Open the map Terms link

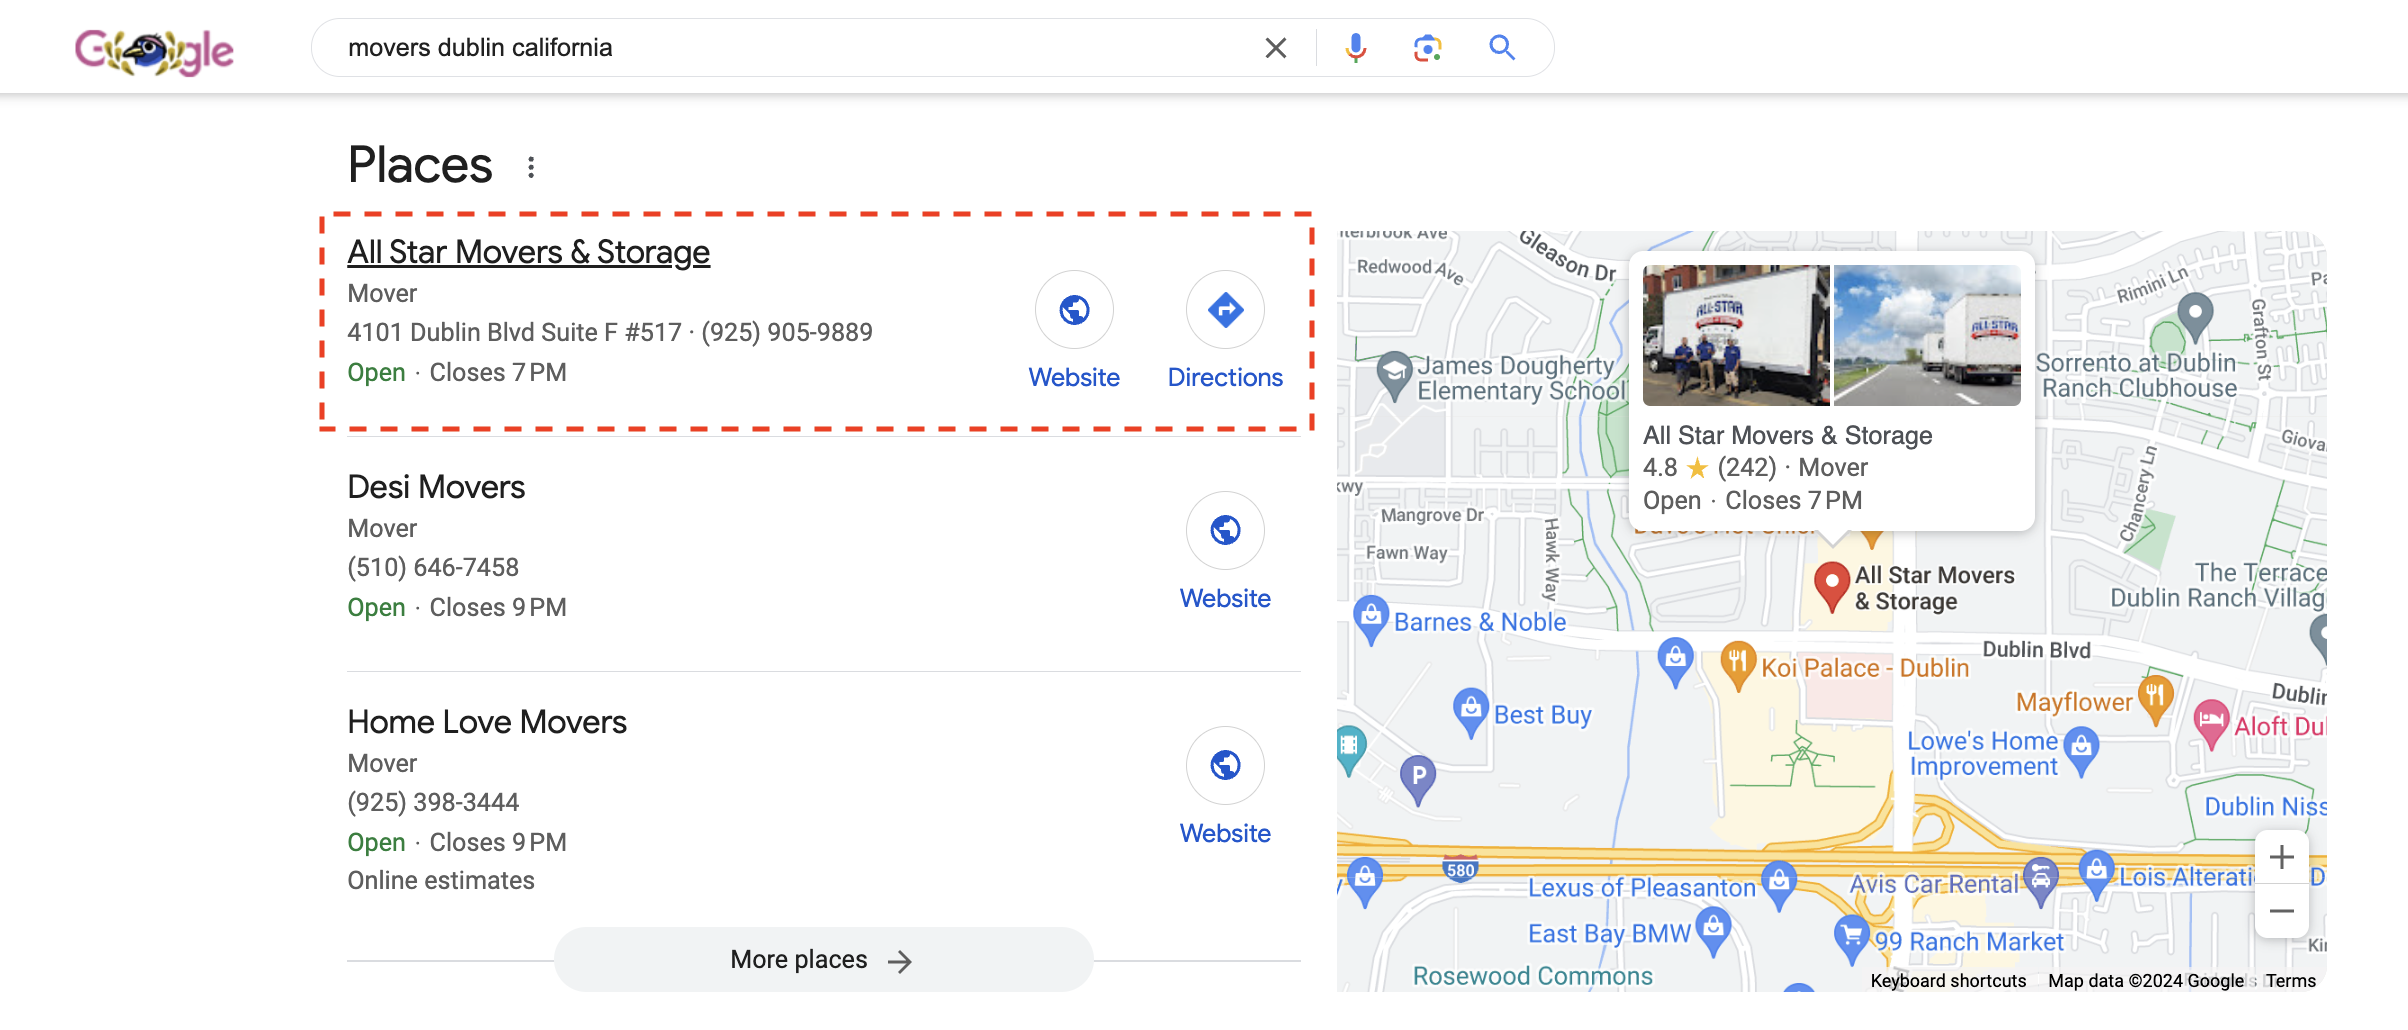tap(2290, 981)
